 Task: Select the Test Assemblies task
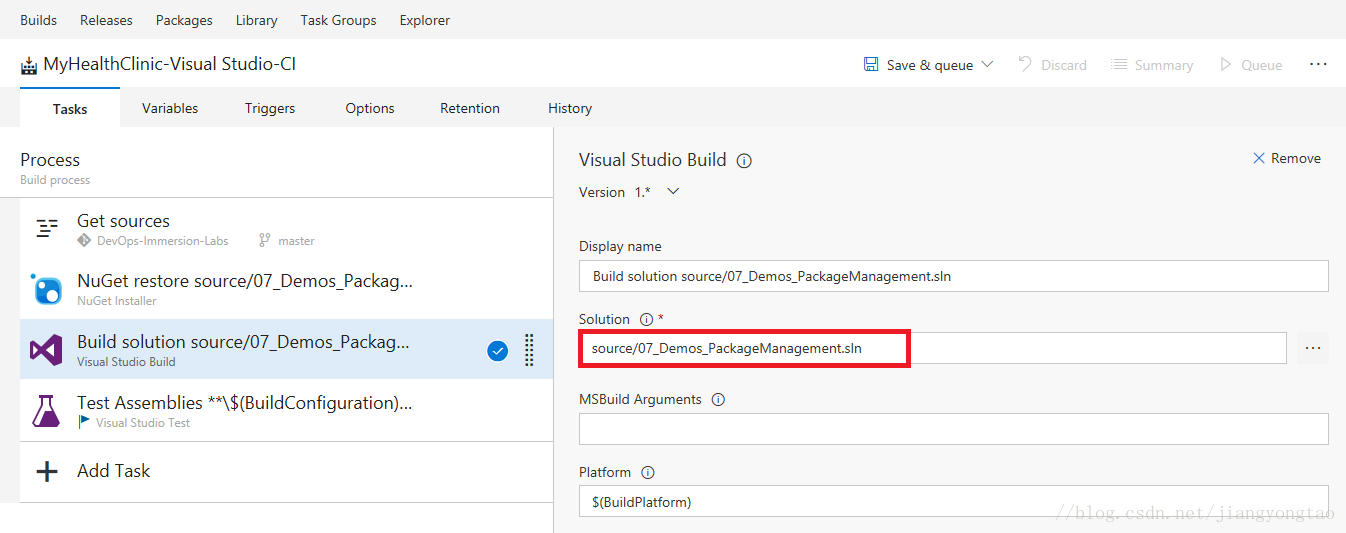tap(286, 410)
